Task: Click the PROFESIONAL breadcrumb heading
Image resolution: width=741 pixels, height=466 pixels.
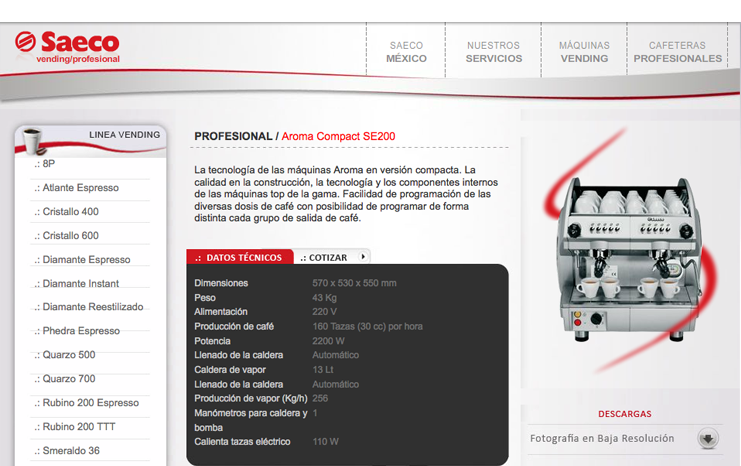Action: pyautogui.click(x=233, y=136)
